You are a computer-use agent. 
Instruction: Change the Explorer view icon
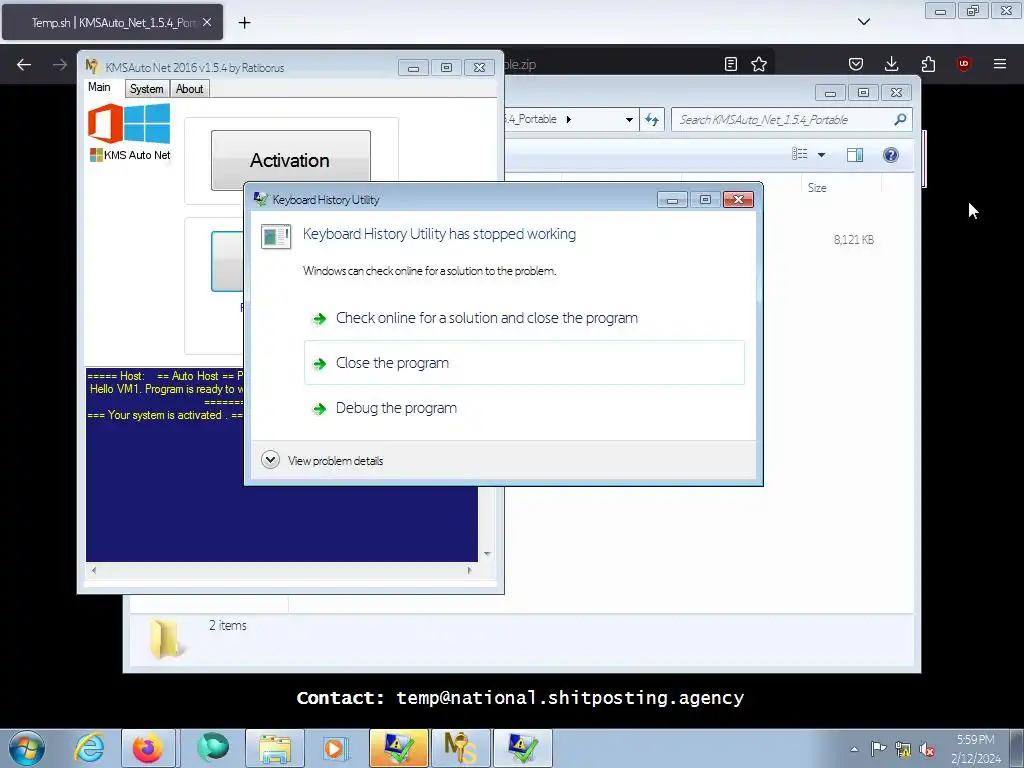[799, 154]
